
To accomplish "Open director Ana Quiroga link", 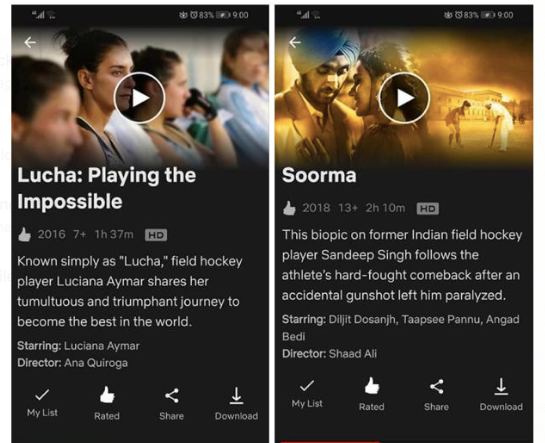I will coord(96,363).
